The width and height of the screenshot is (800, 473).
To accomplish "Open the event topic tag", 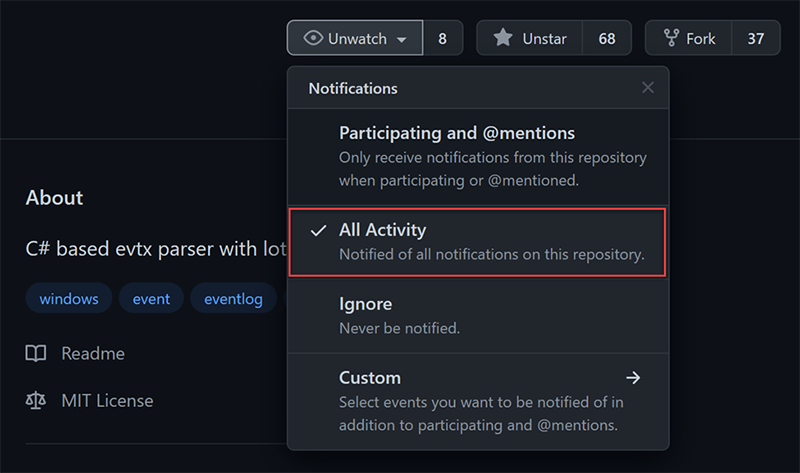I will click(151, 298).
